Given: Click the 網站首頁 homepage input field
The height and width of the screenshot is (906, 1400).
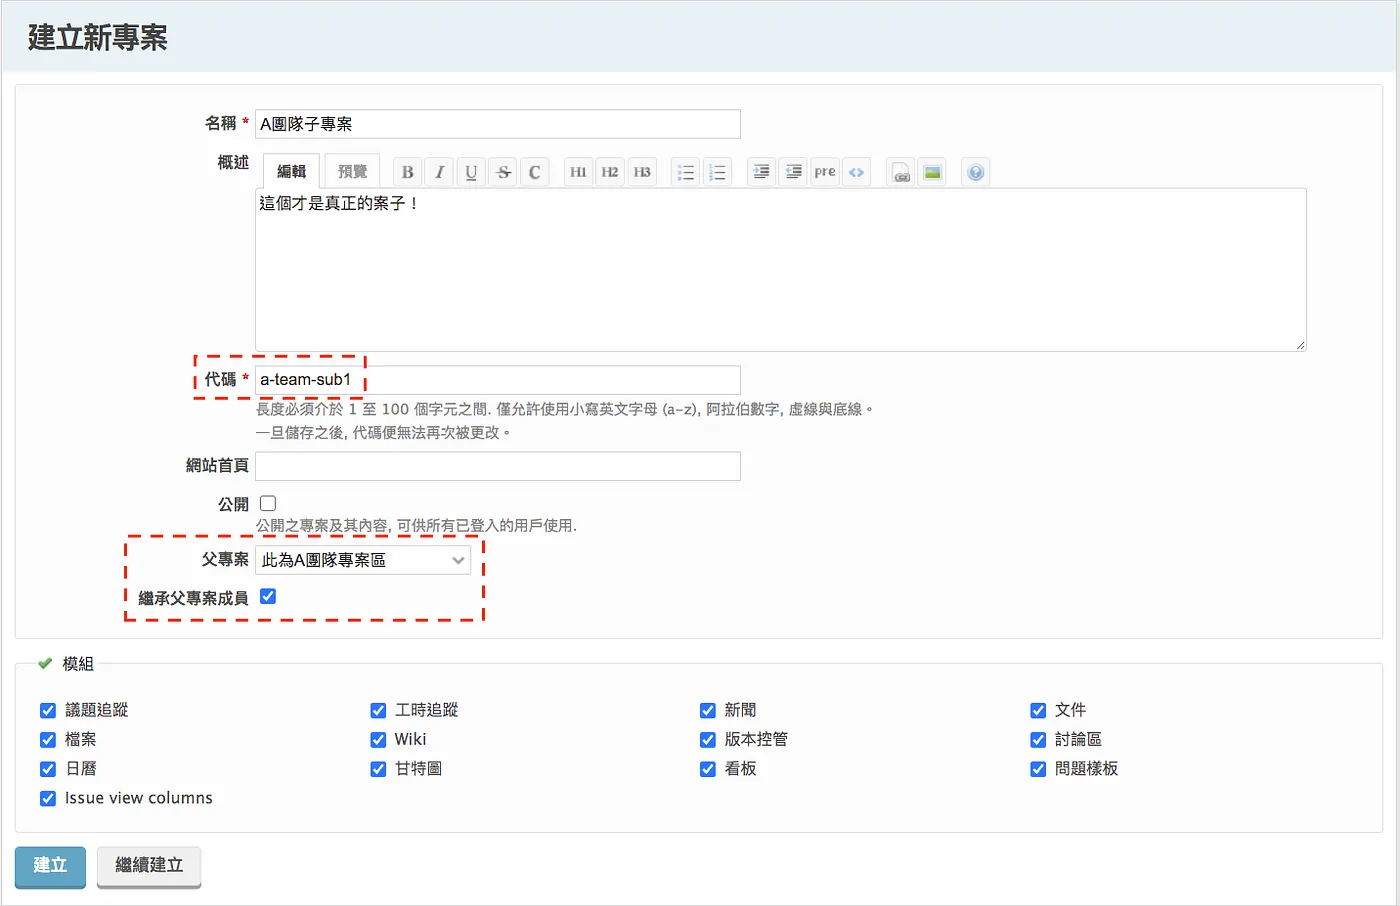Looking at the screenshot, I should pos(498,466).
